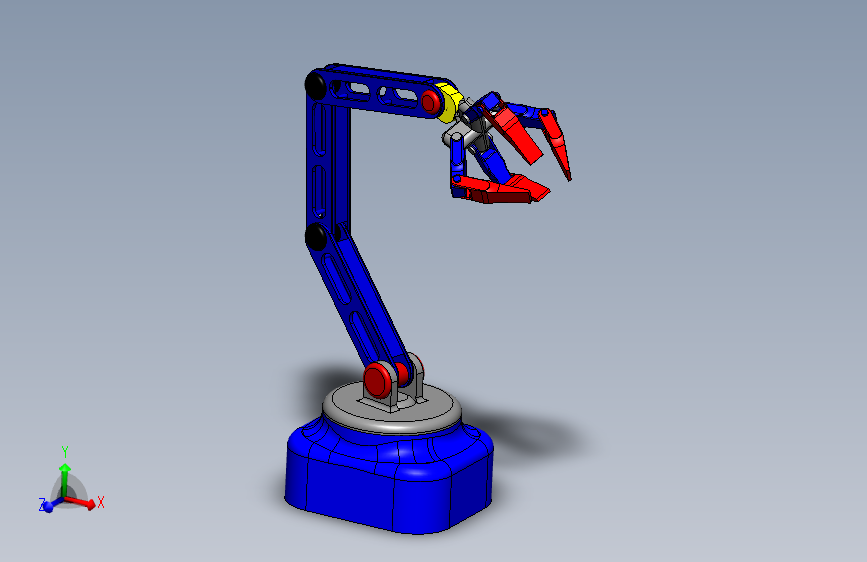Select the black cap at the top corner joint
Image resolution: width=867 pixels, height=562 pixels.
tap(316, 85)
